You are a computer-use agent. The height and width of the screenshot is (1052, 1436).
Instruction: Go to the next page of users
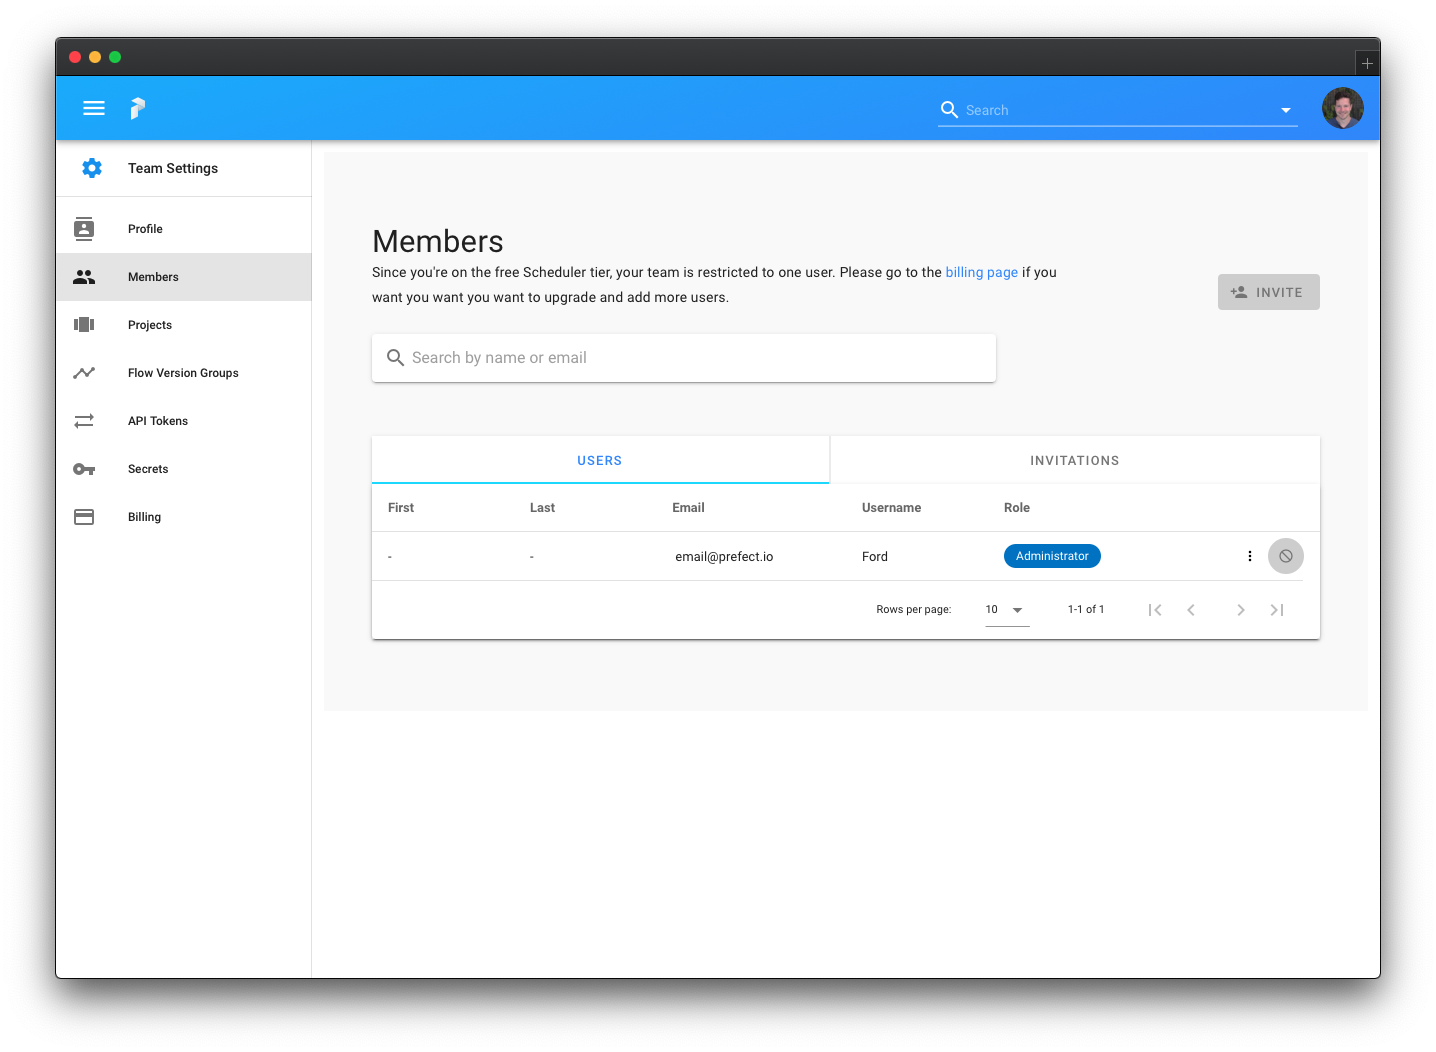tap(1241, 610)
